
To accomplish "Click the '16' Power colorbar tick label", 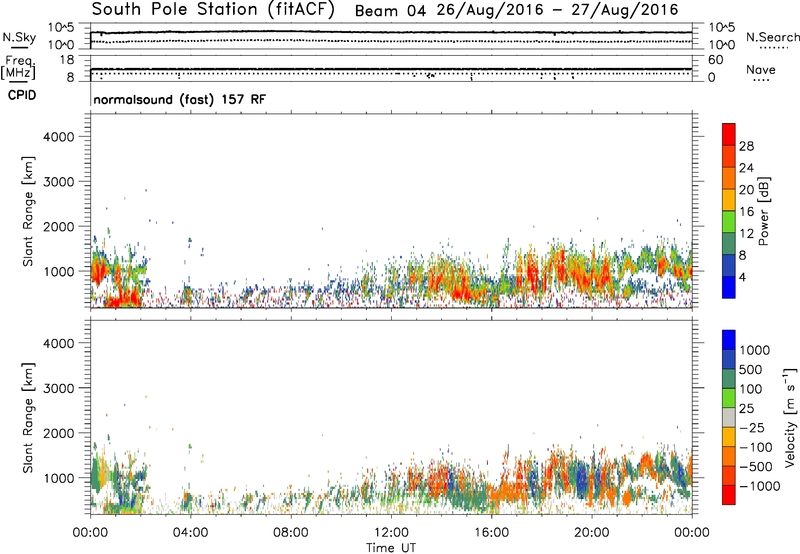I will (x=746, y=212).
